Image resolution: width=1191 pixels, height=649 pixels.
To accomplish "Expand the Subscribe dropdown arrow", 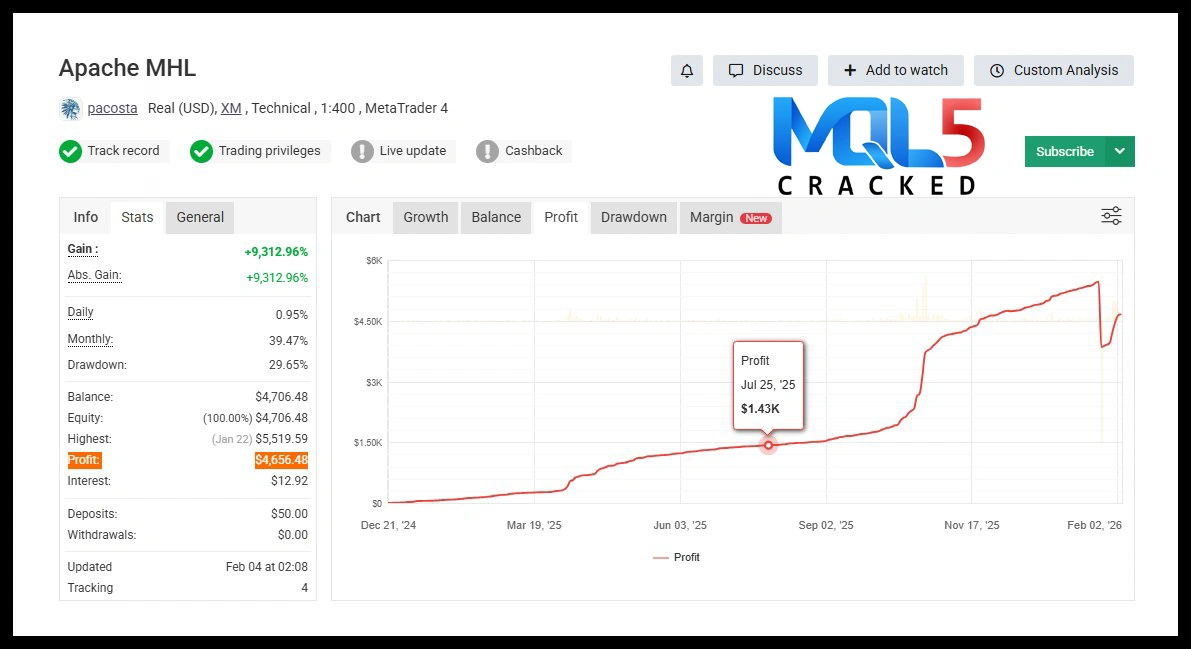I will click(1119, 151).
